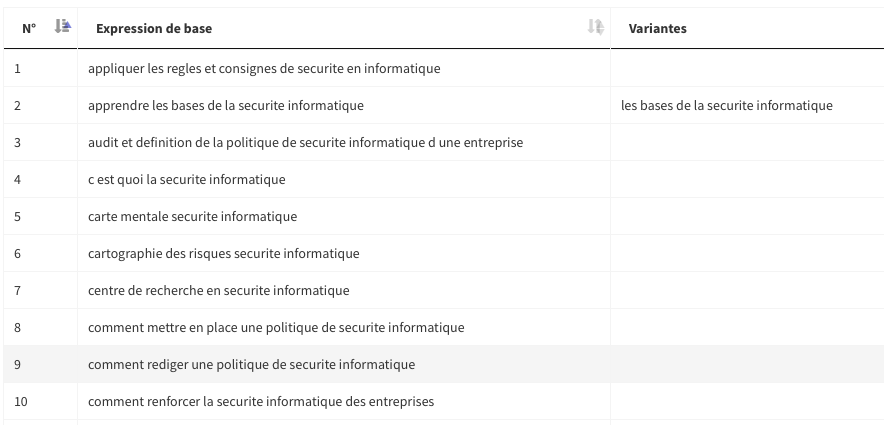Click empty Variantes cell in row 5
Image resolution: width=884 pixels, height=425 pixels.
click(746, 217)
